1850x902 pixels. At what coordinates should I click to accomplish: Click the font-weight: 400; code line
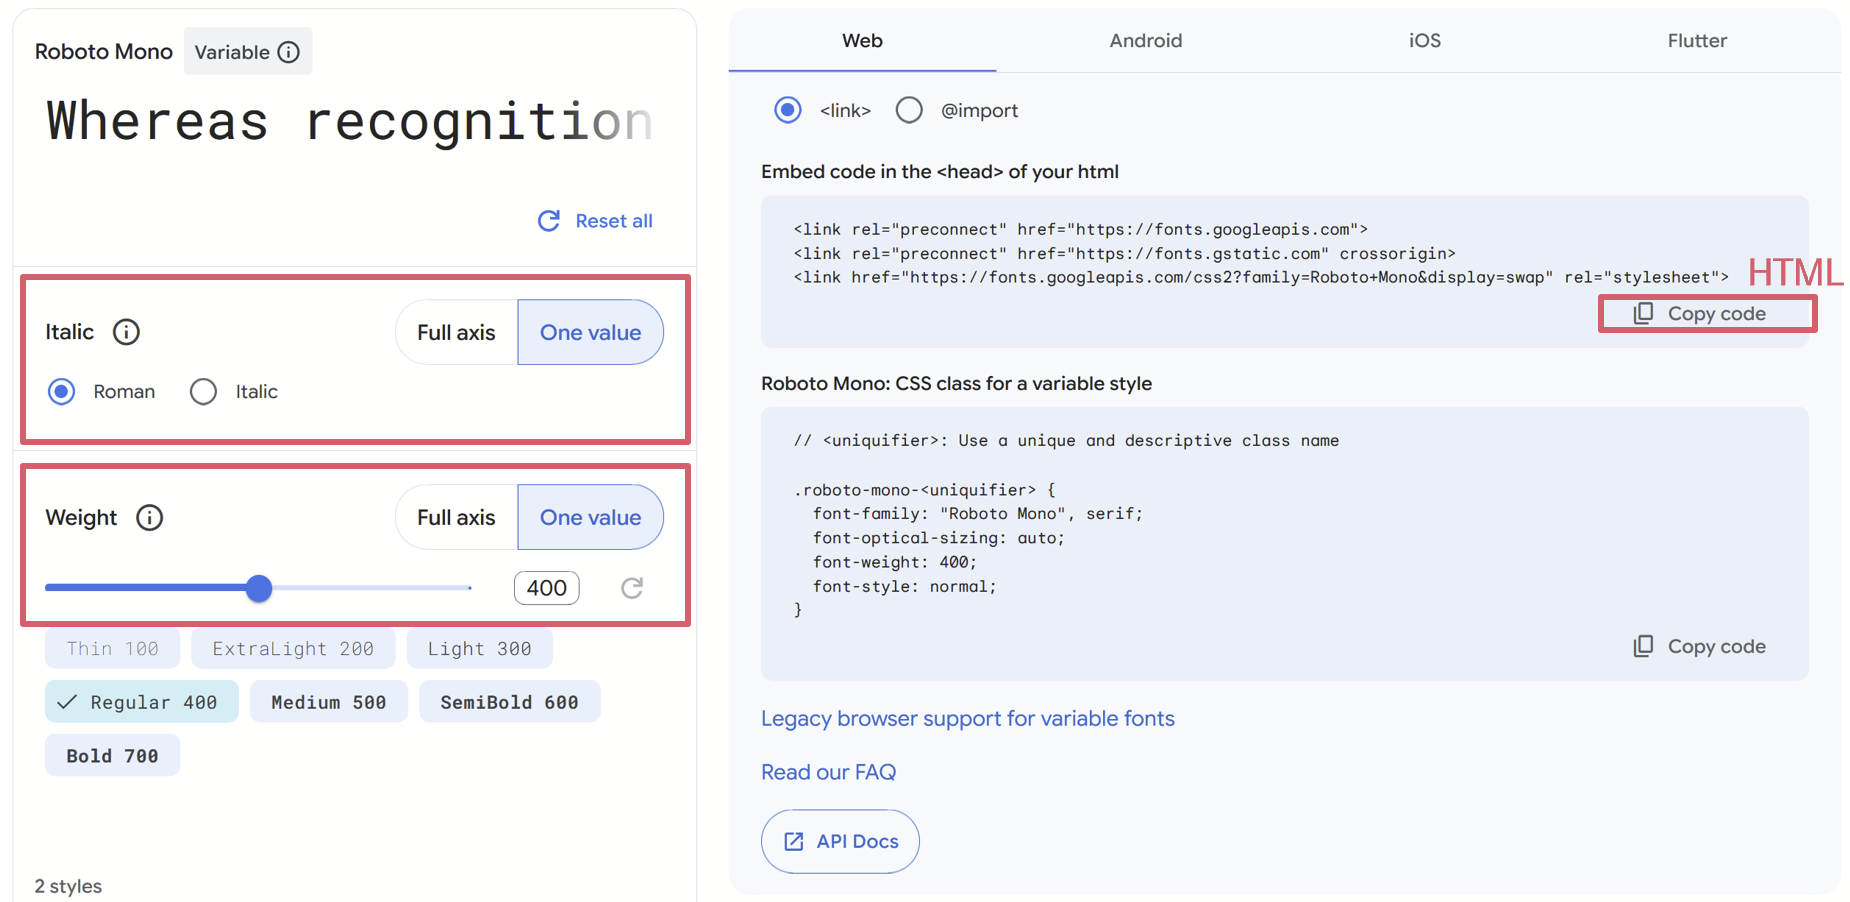click(895, 563)
